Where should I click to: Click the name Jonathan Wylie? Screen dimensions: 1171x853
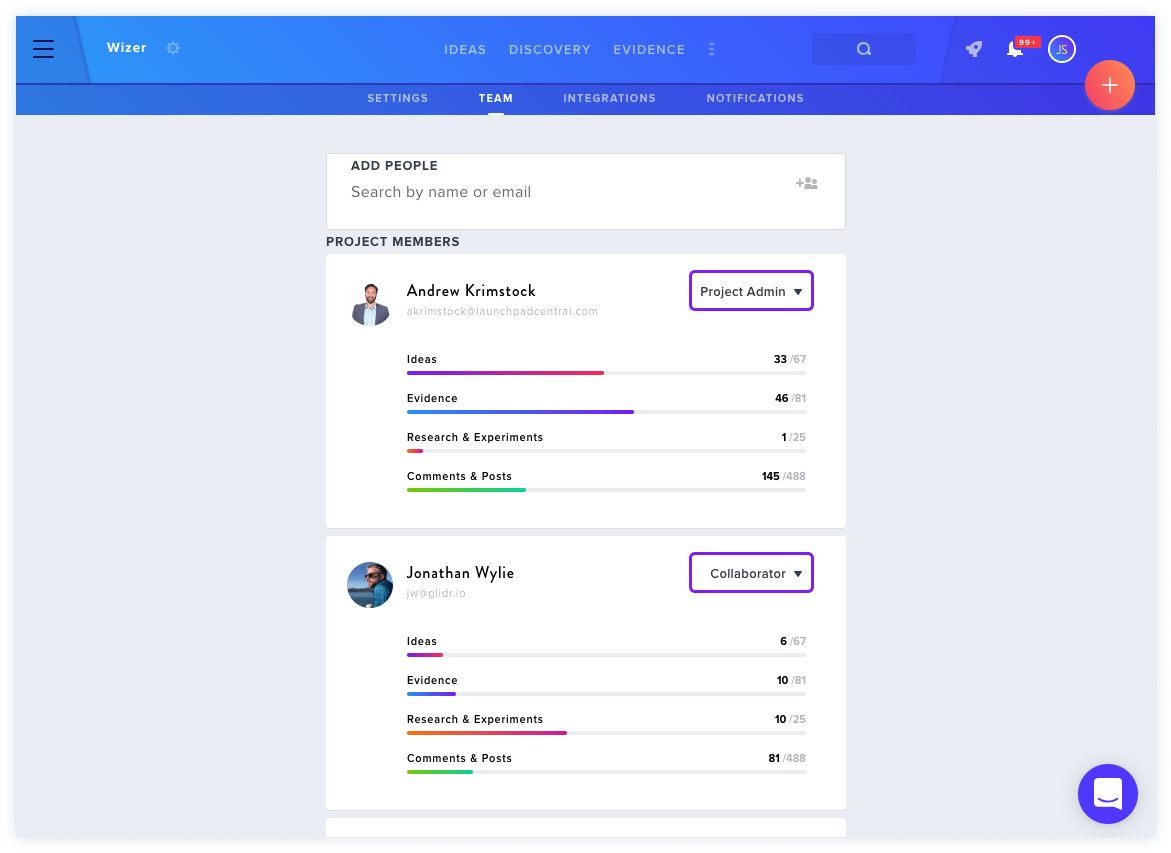[x=460, y=573]
